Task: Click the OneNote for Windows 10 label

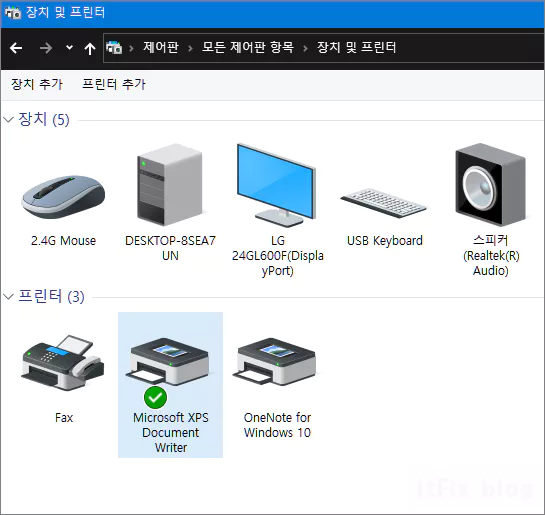Action: click(x=277, y=425)
